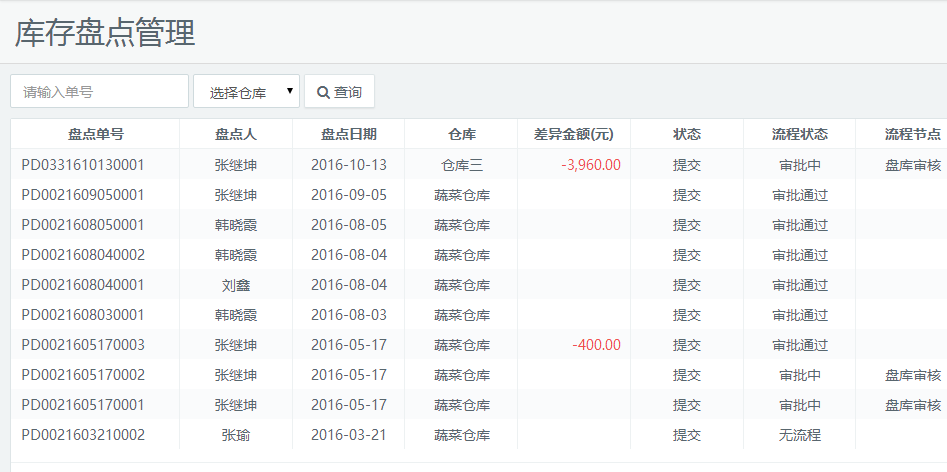Click 盘库审核 node in the first row
The height and width of the screenshot is (472, 947).
tap(913, 165)
